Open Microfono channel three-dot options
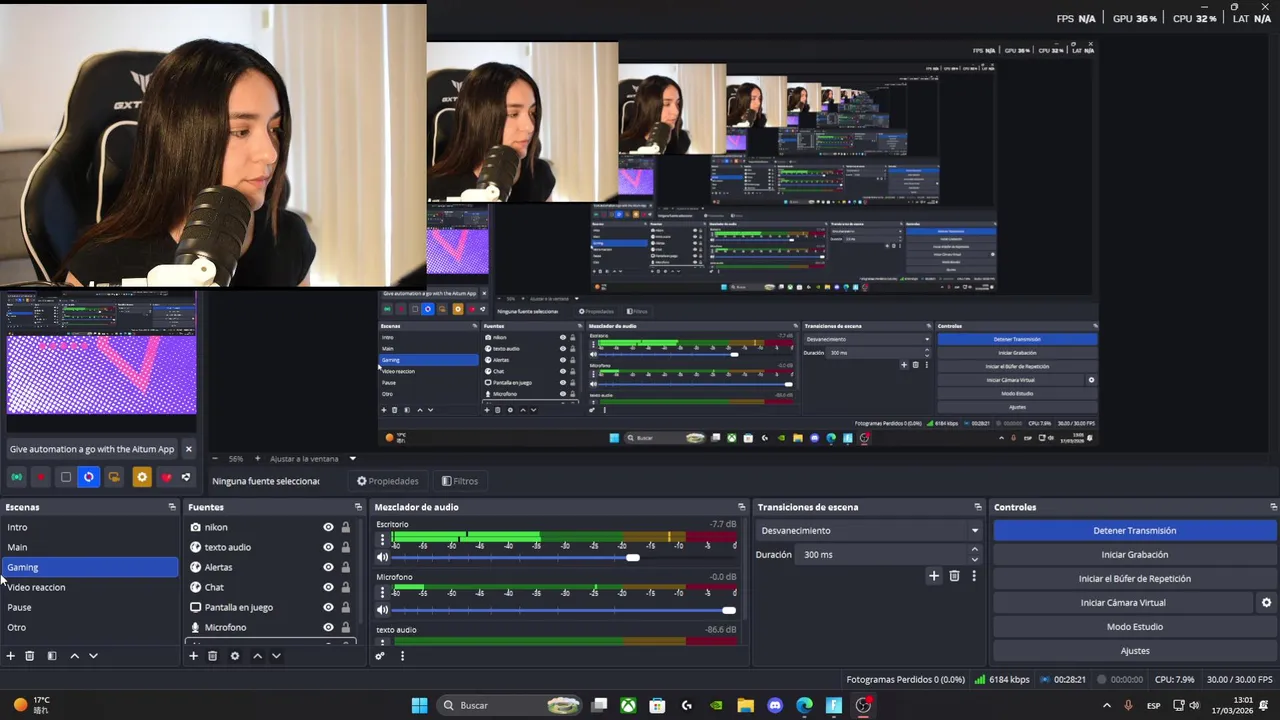Screen dimensions: 1280x720 [382, 594]
